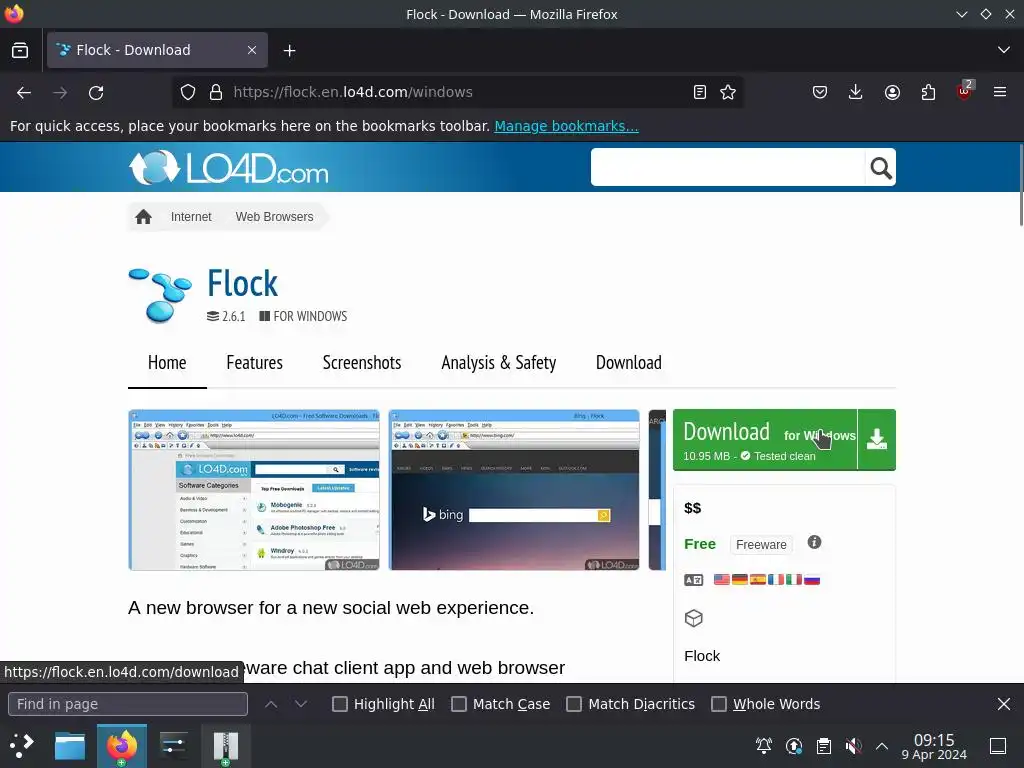
Task: Click the LO4D search input field
Action: pos(728,168)
